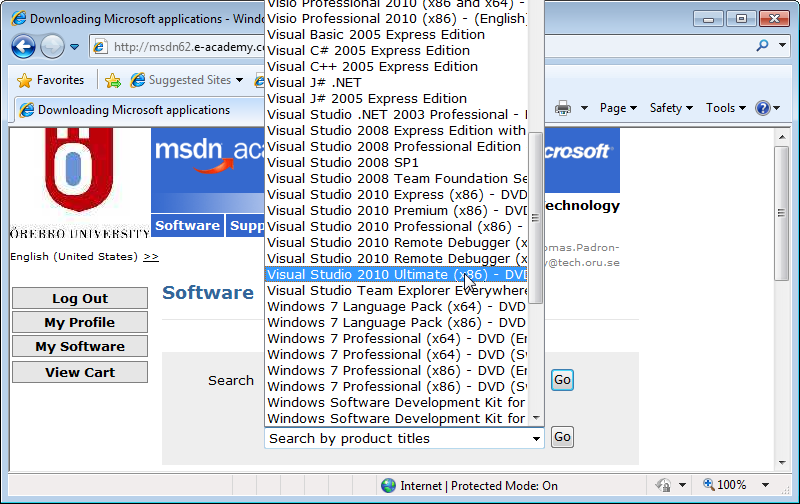Image resolution: width=800 pixels, height=504 pixels.
Task: Click the browser Back arrow button
Action: click(23, 47)
